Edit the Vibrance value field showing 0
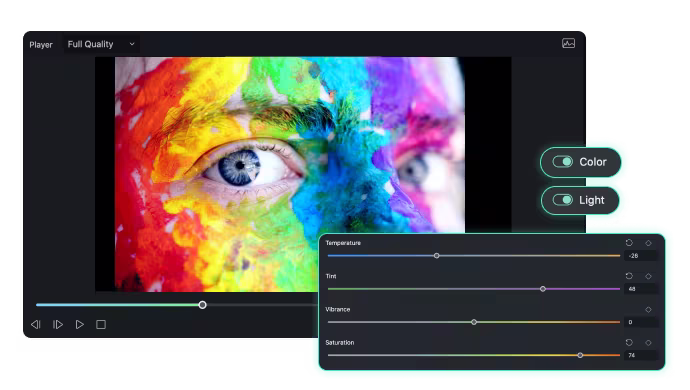The height and width of the screenshot is (390, 690). click(x=641, y=322)
